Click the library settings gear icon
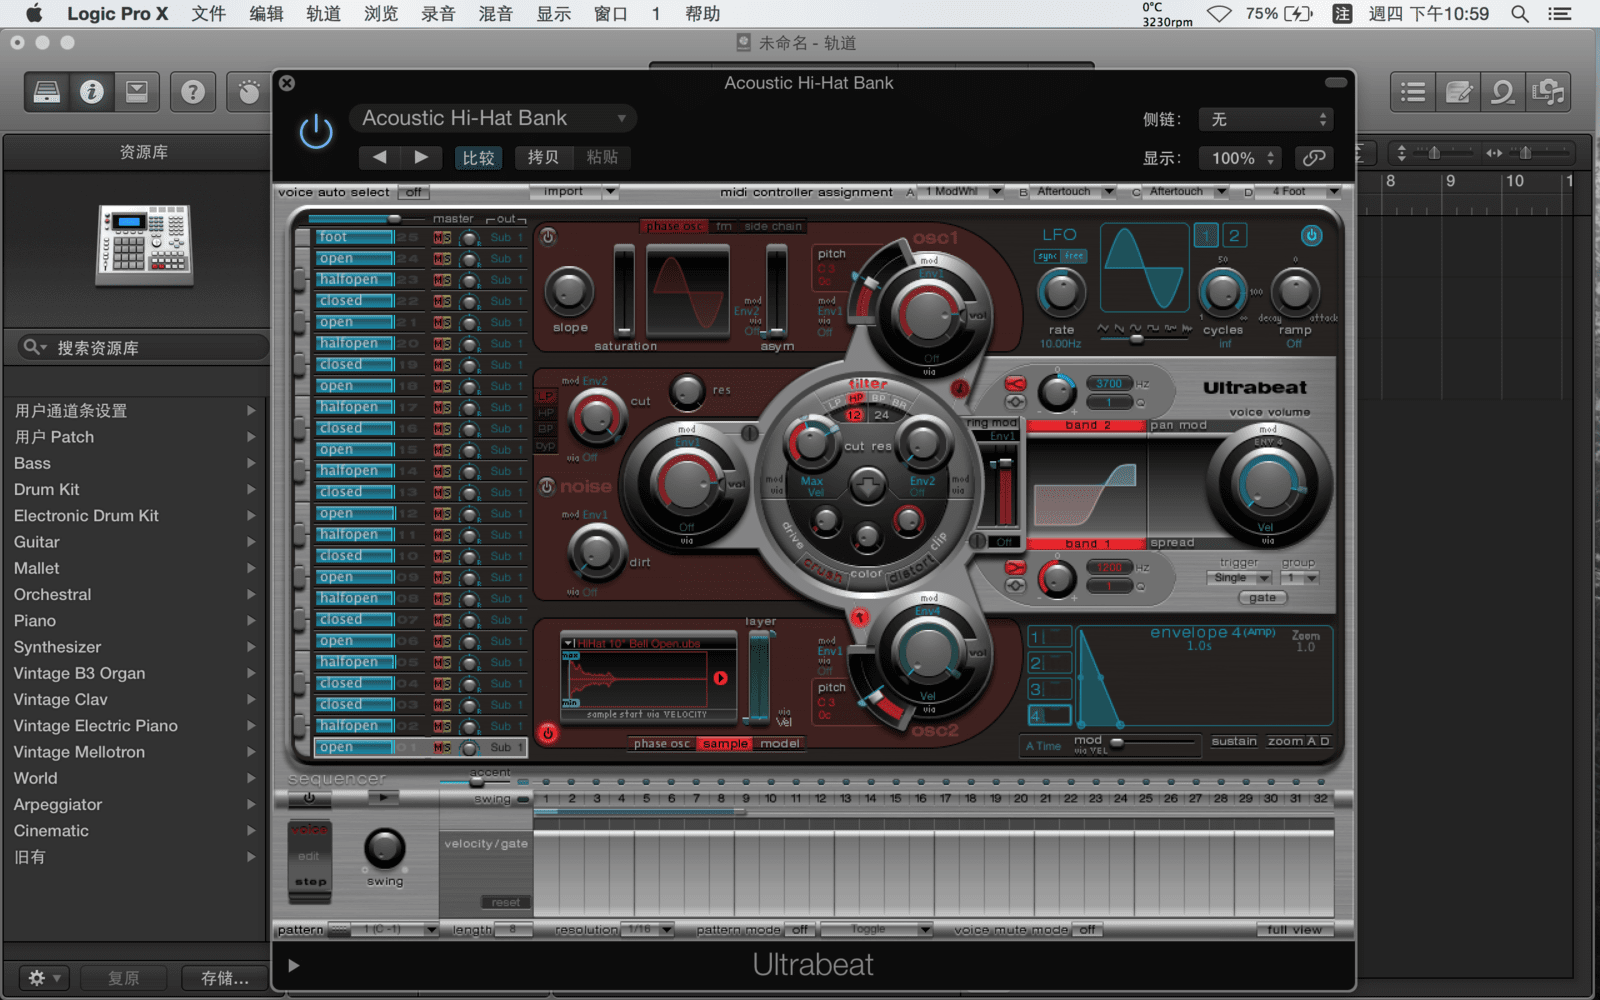 pyautogui.click(x=43, y=978)
